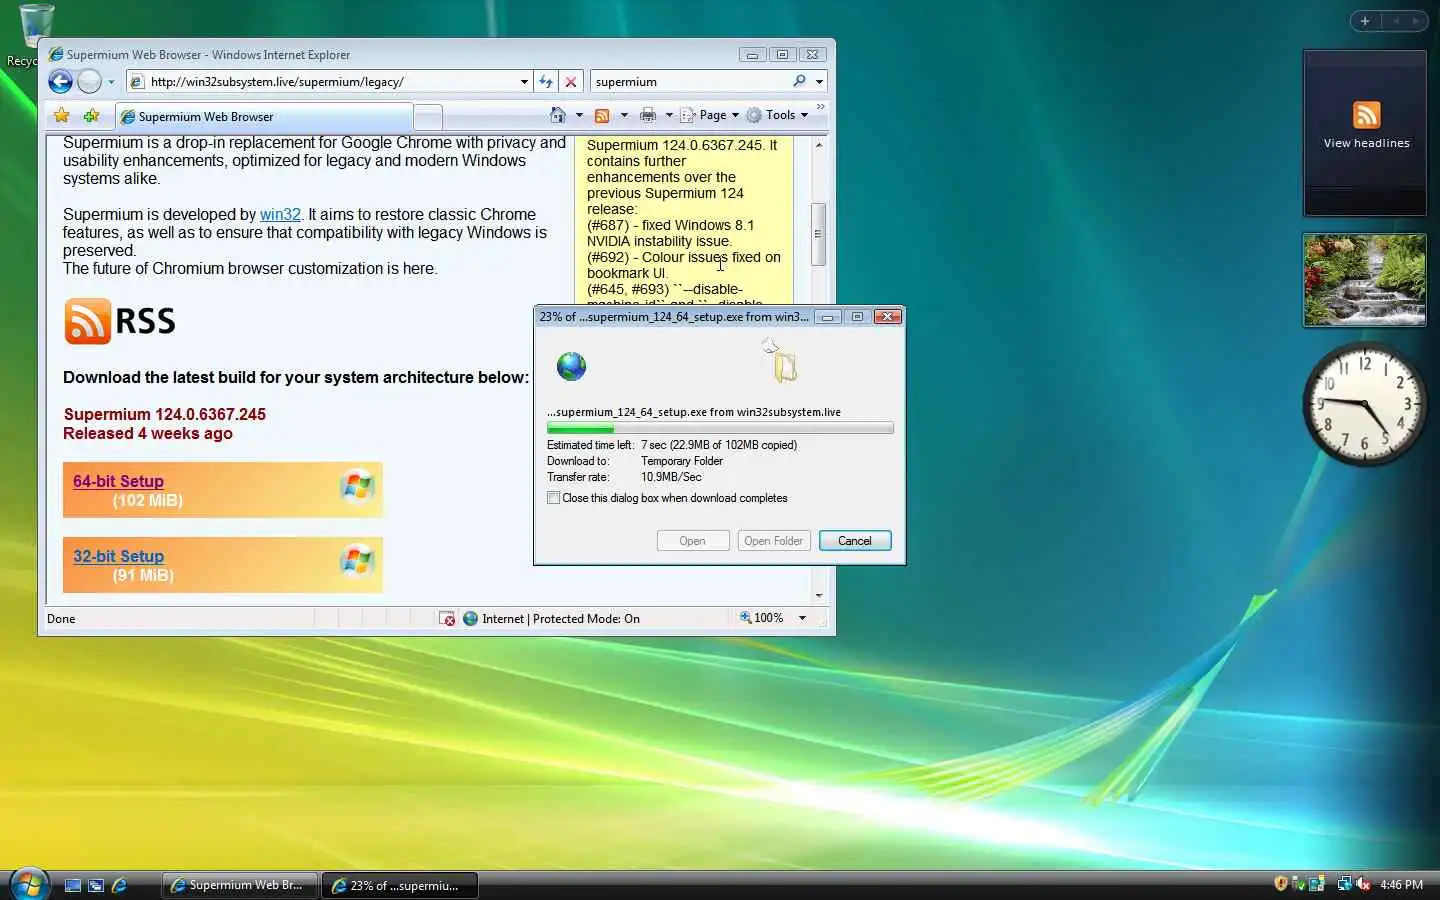Click the 'Released 4 weeks ago' text
The height and width of the screenshot is (900, 1440).
148,433
